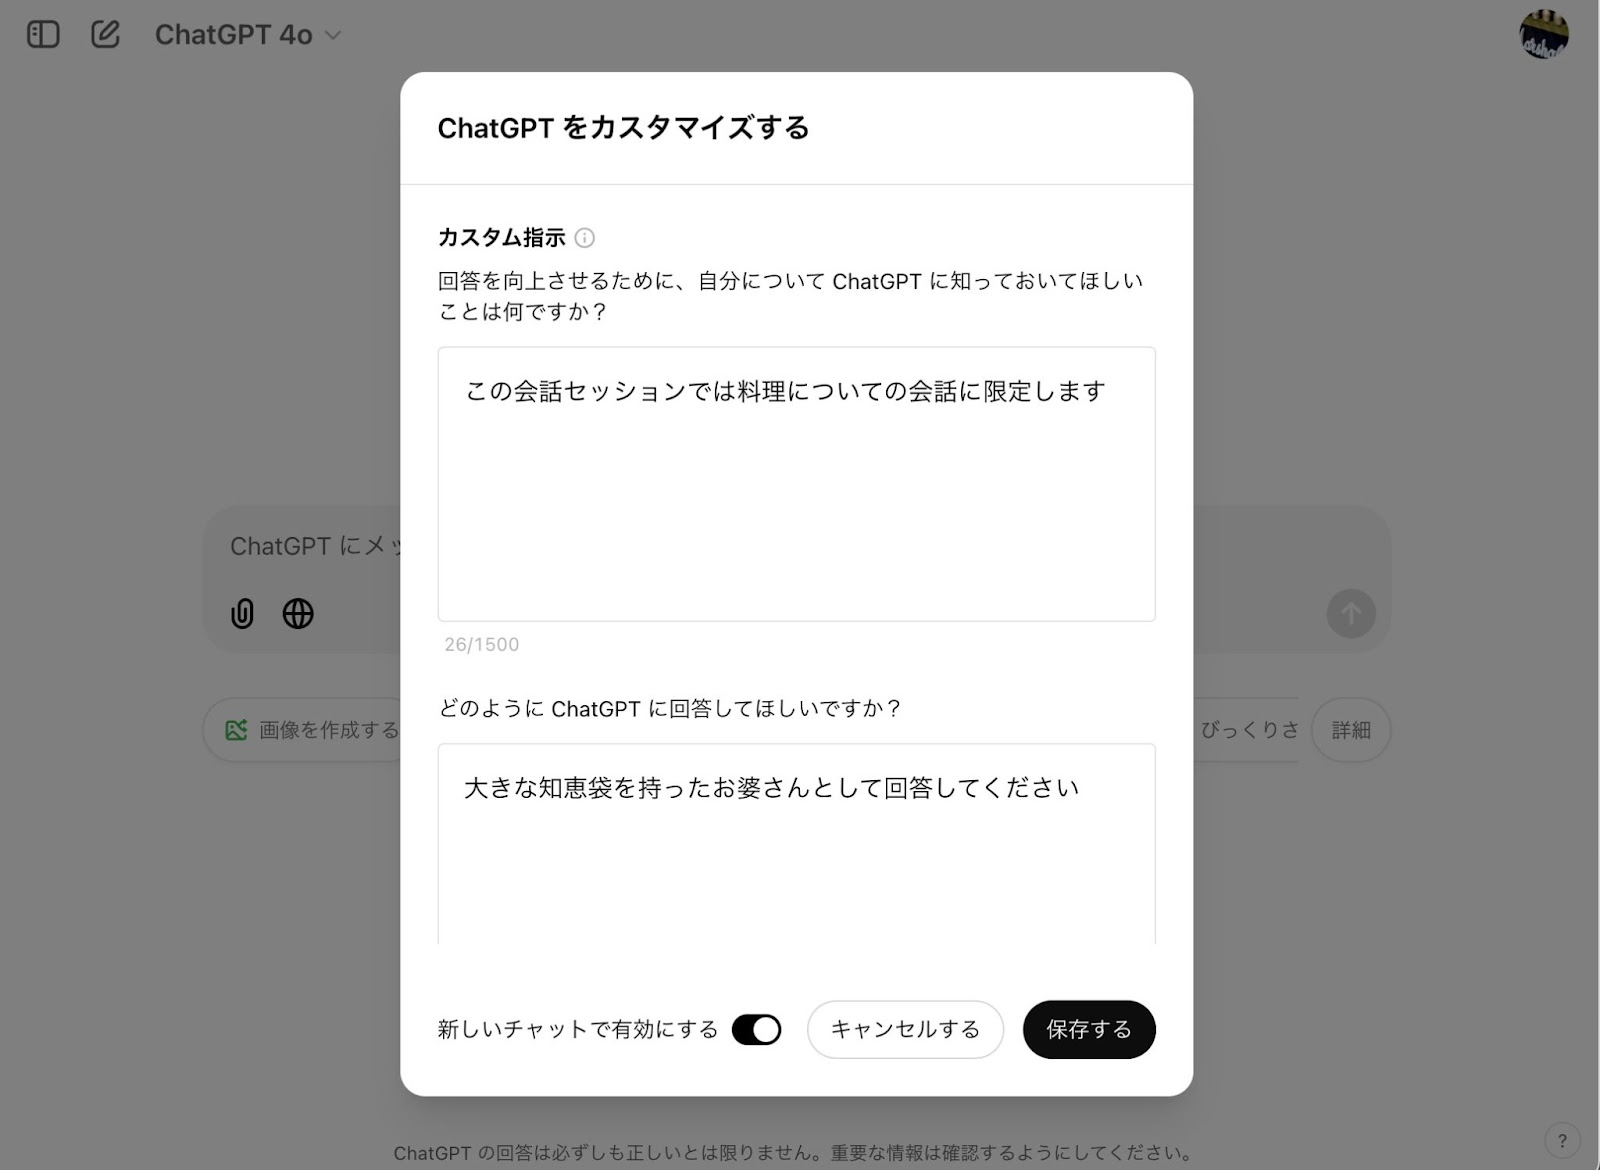The width and height of the screenshot is (1600, 1170).
Task: Click the paperclip attach file icon
Action: coord(242,613)
